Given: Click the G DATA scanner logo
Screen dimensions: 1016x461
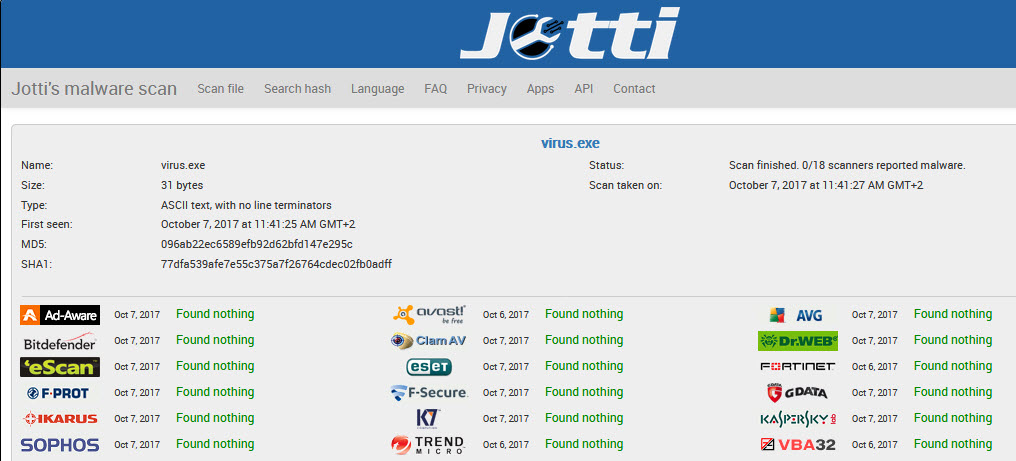Looking at the screenshot, I should [798, 393].
